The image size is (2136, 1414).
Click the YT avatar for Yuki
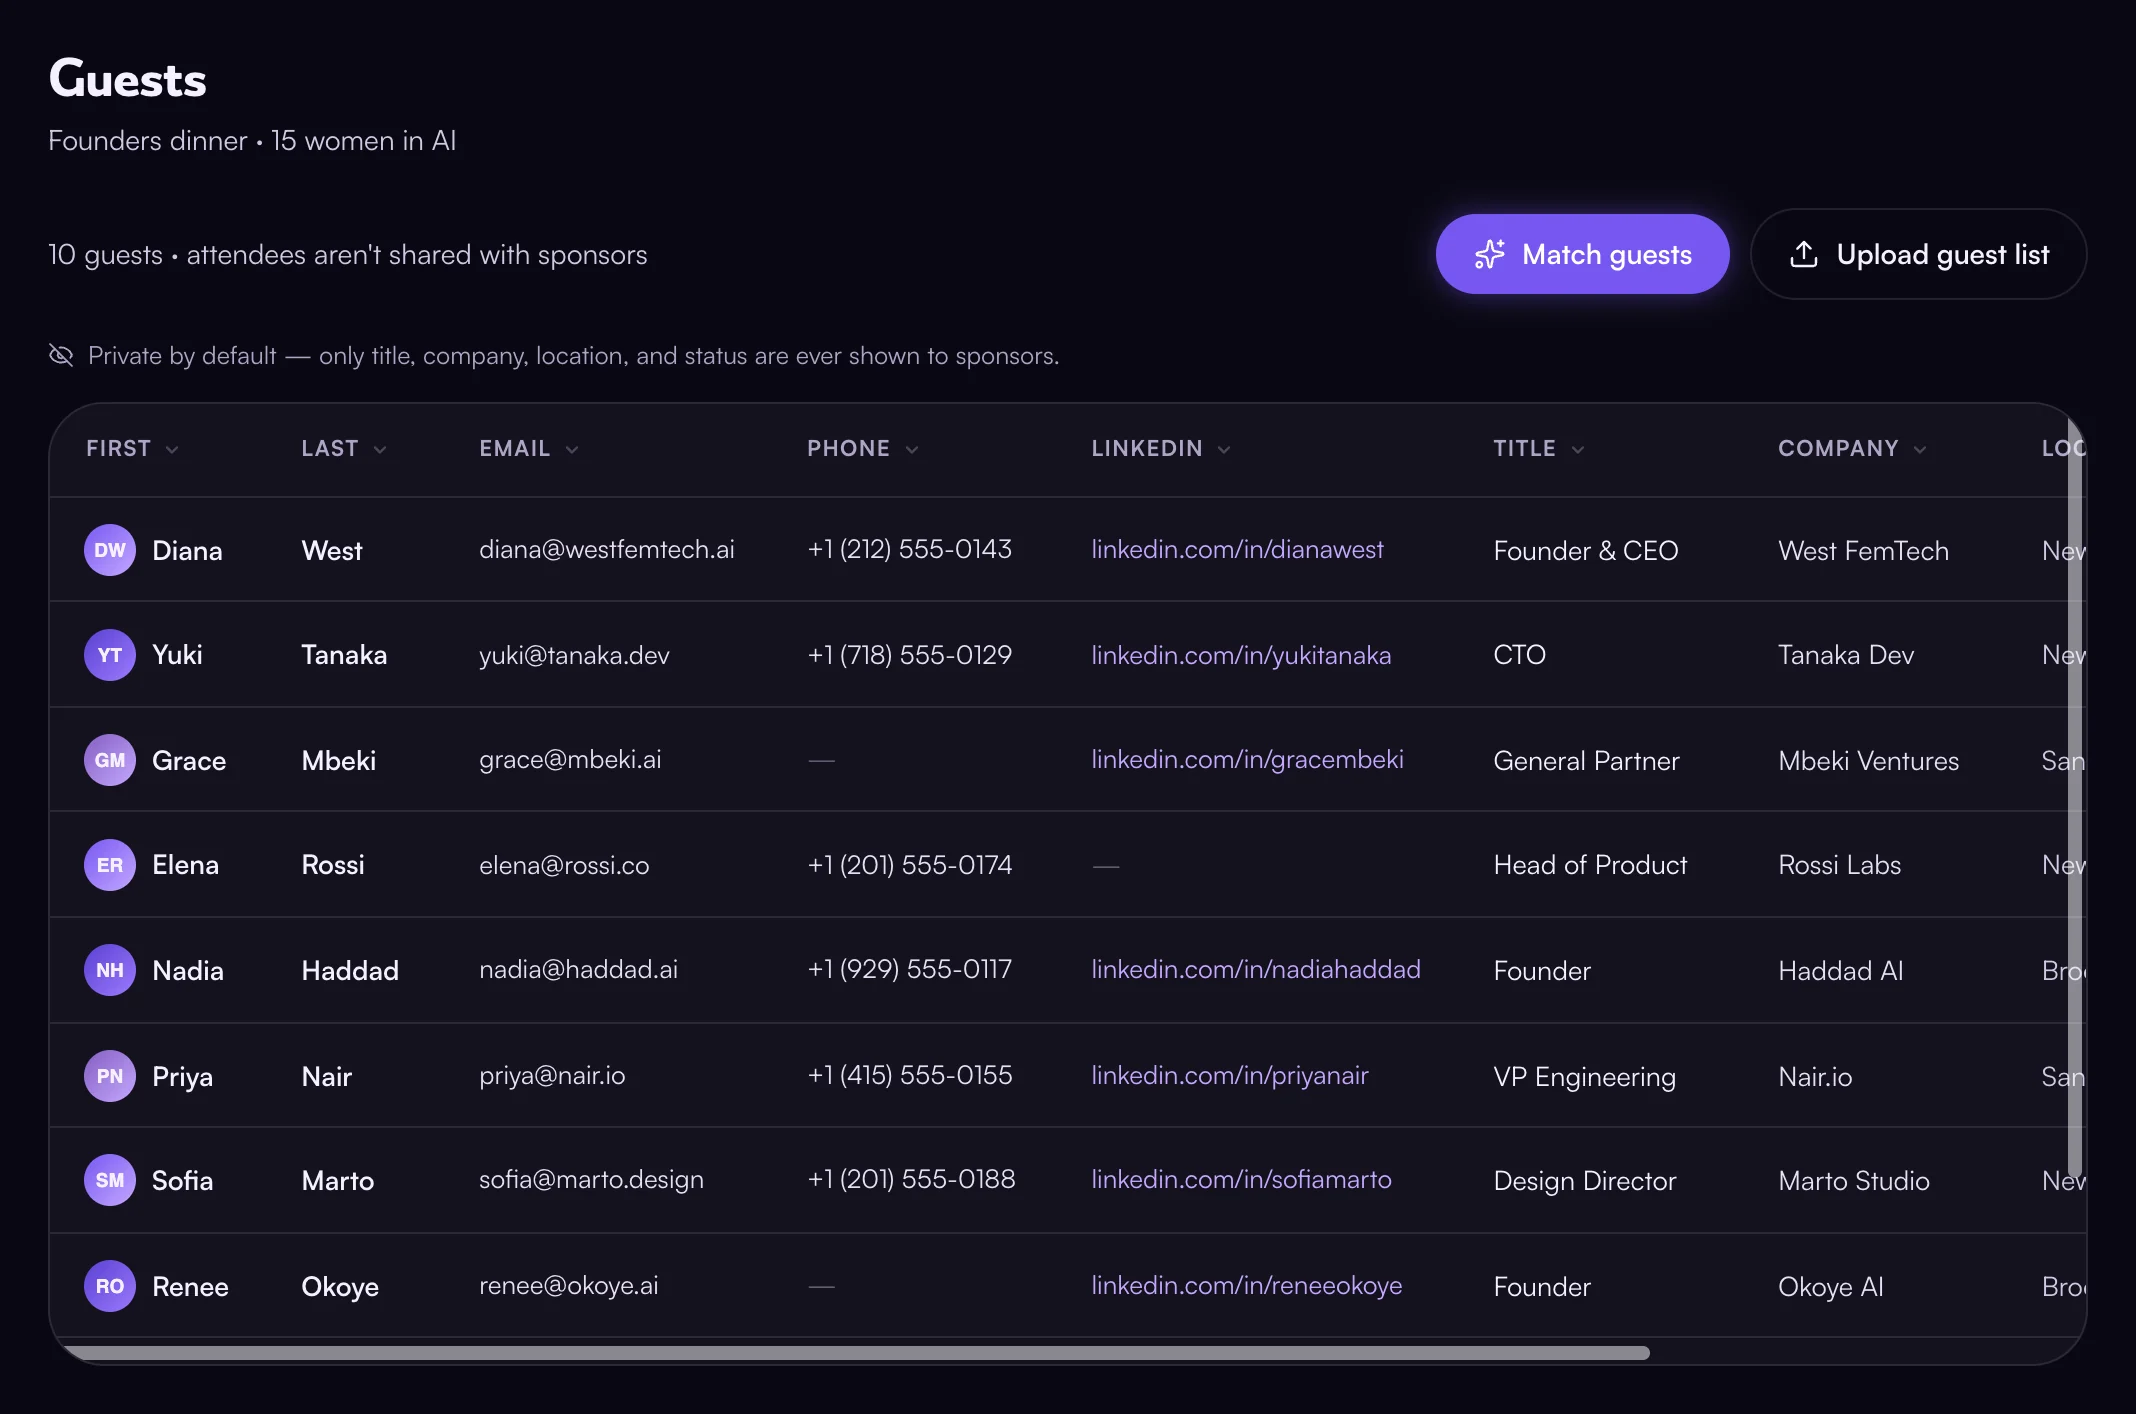click(110, 655)
